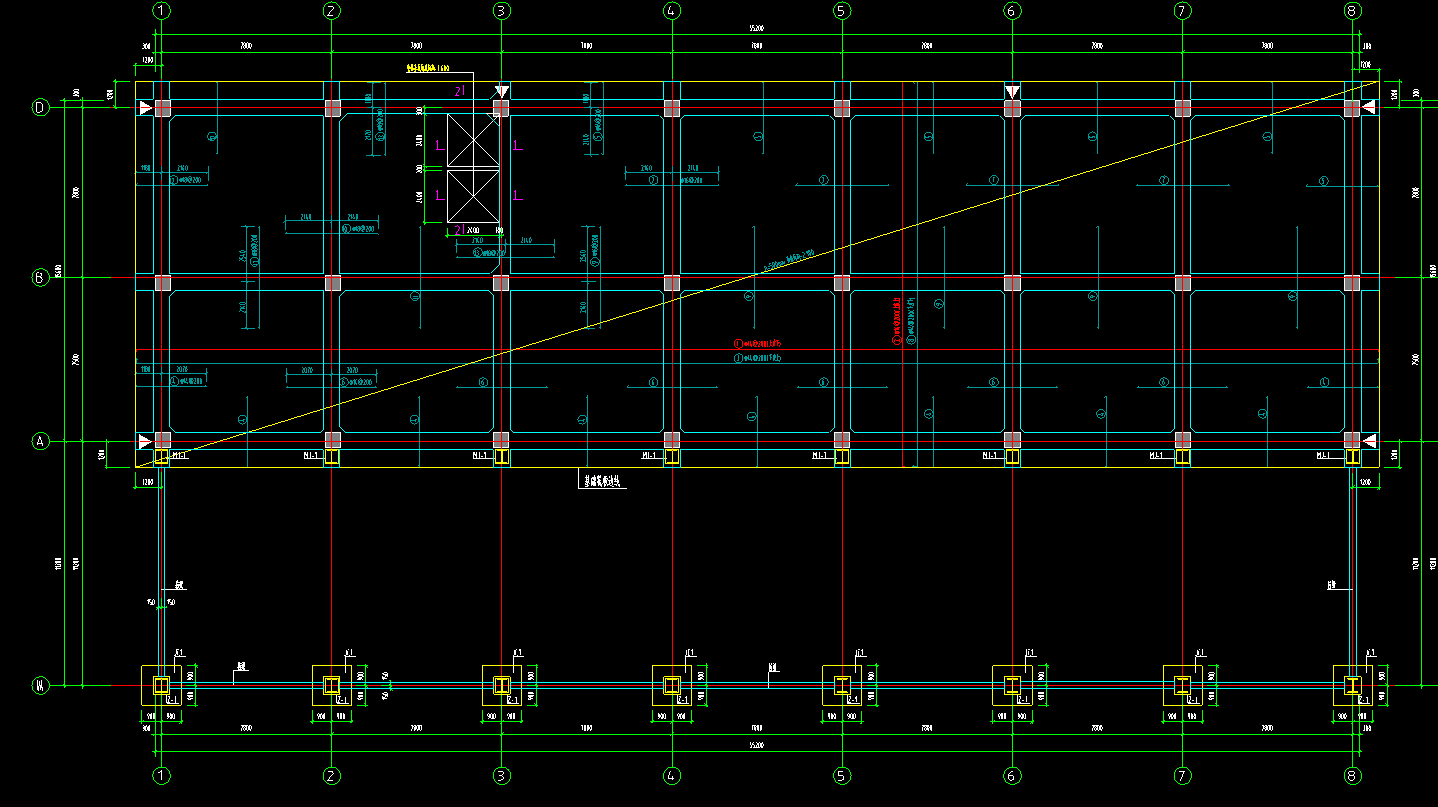This screenshot has height=807, width=1438.
Task: Click axis bubble D on the left
Action: pyautogui.click(x=41, y=108)
